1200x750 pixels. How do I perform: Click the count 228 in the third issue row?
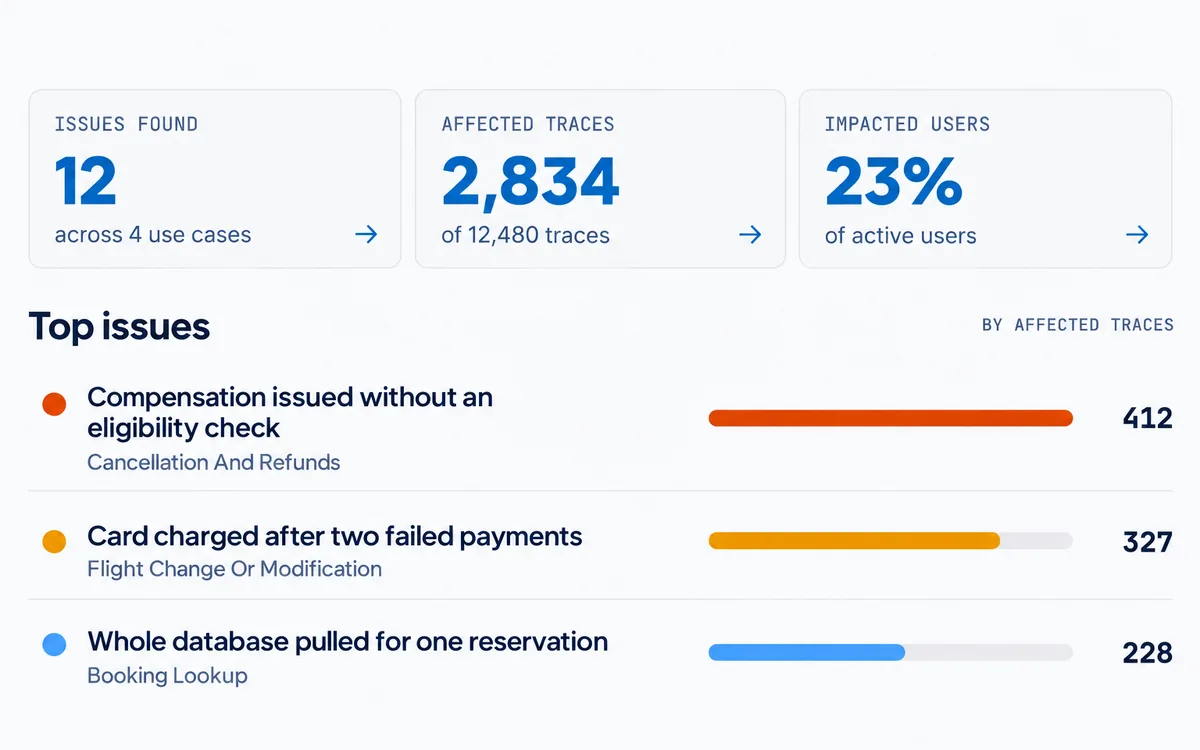tap(1148, 652)
